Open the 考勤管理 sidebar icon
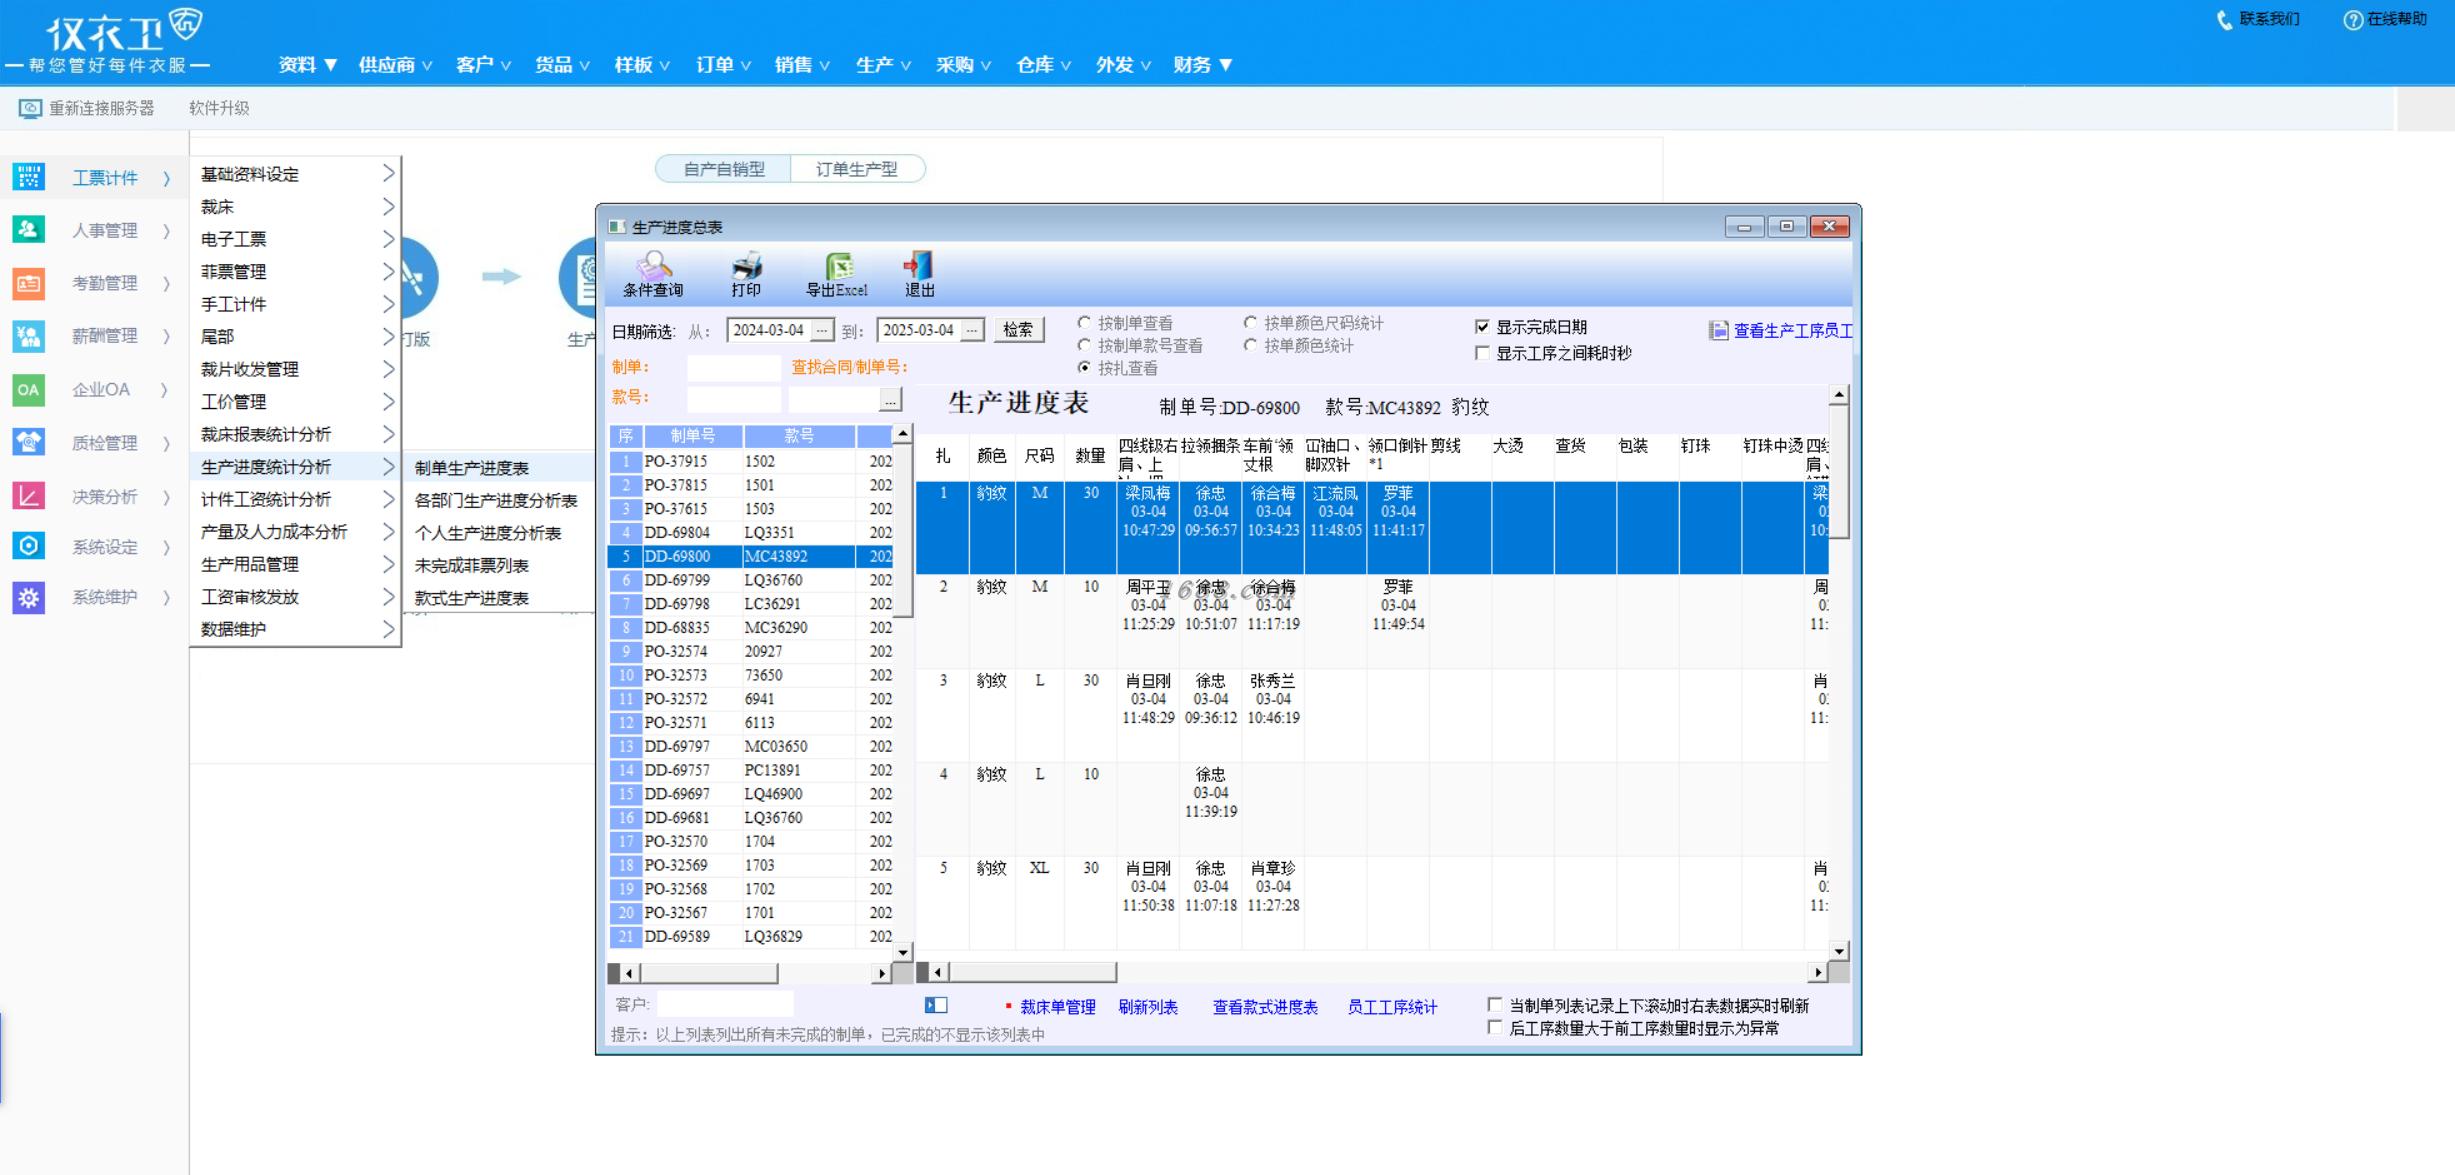2455x1175 pixels. click(28, 283)
